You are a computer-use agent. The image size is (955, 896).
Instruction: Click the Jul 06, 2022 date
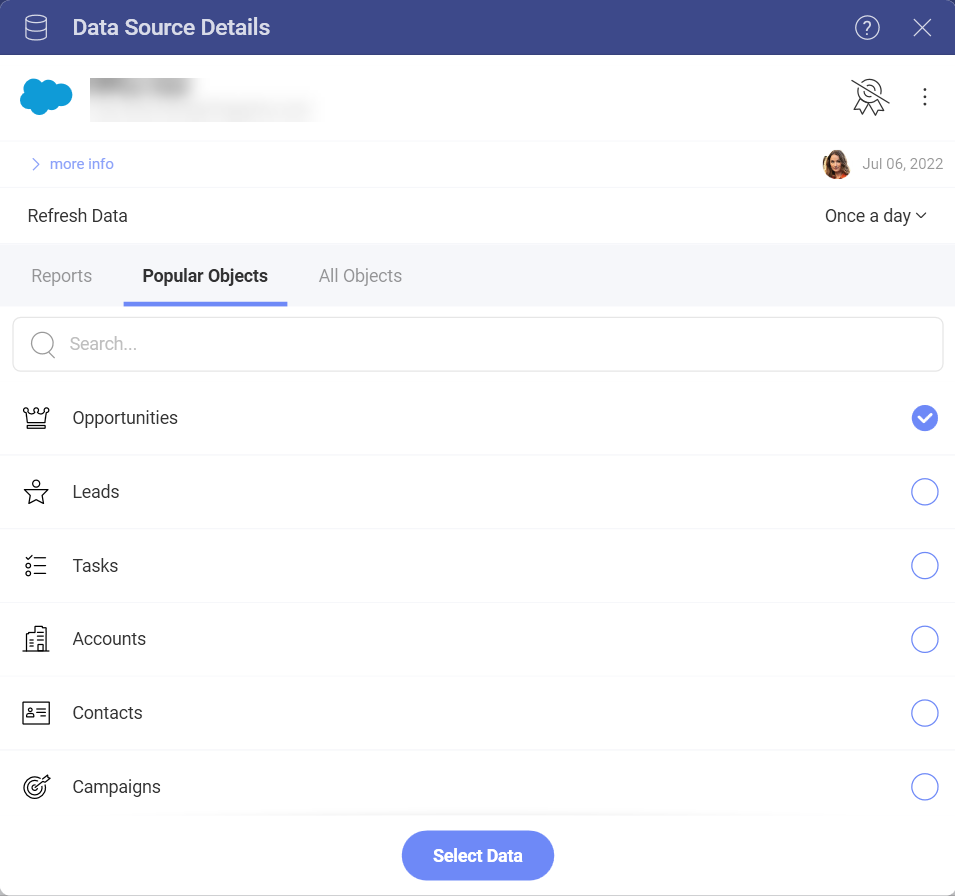coord(902,164)
